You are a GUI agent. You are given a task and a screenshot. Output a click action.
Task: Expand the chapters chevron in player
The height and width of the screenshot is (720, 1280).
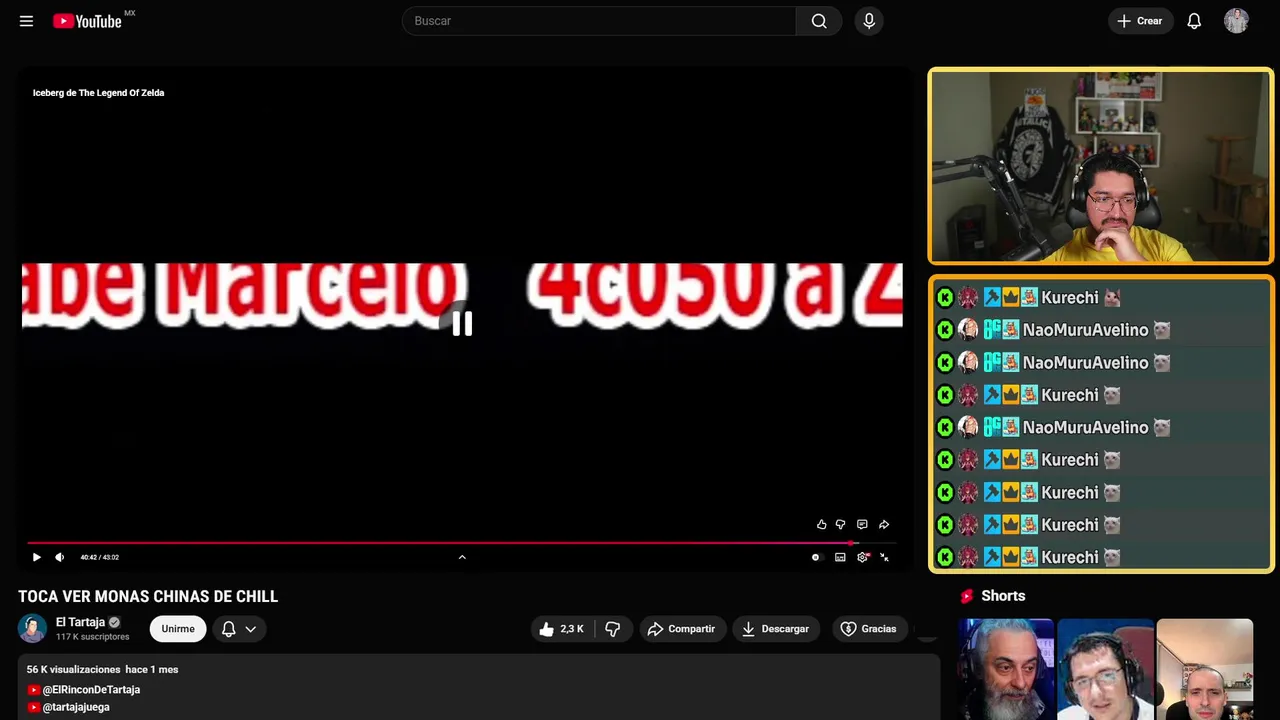462,557
